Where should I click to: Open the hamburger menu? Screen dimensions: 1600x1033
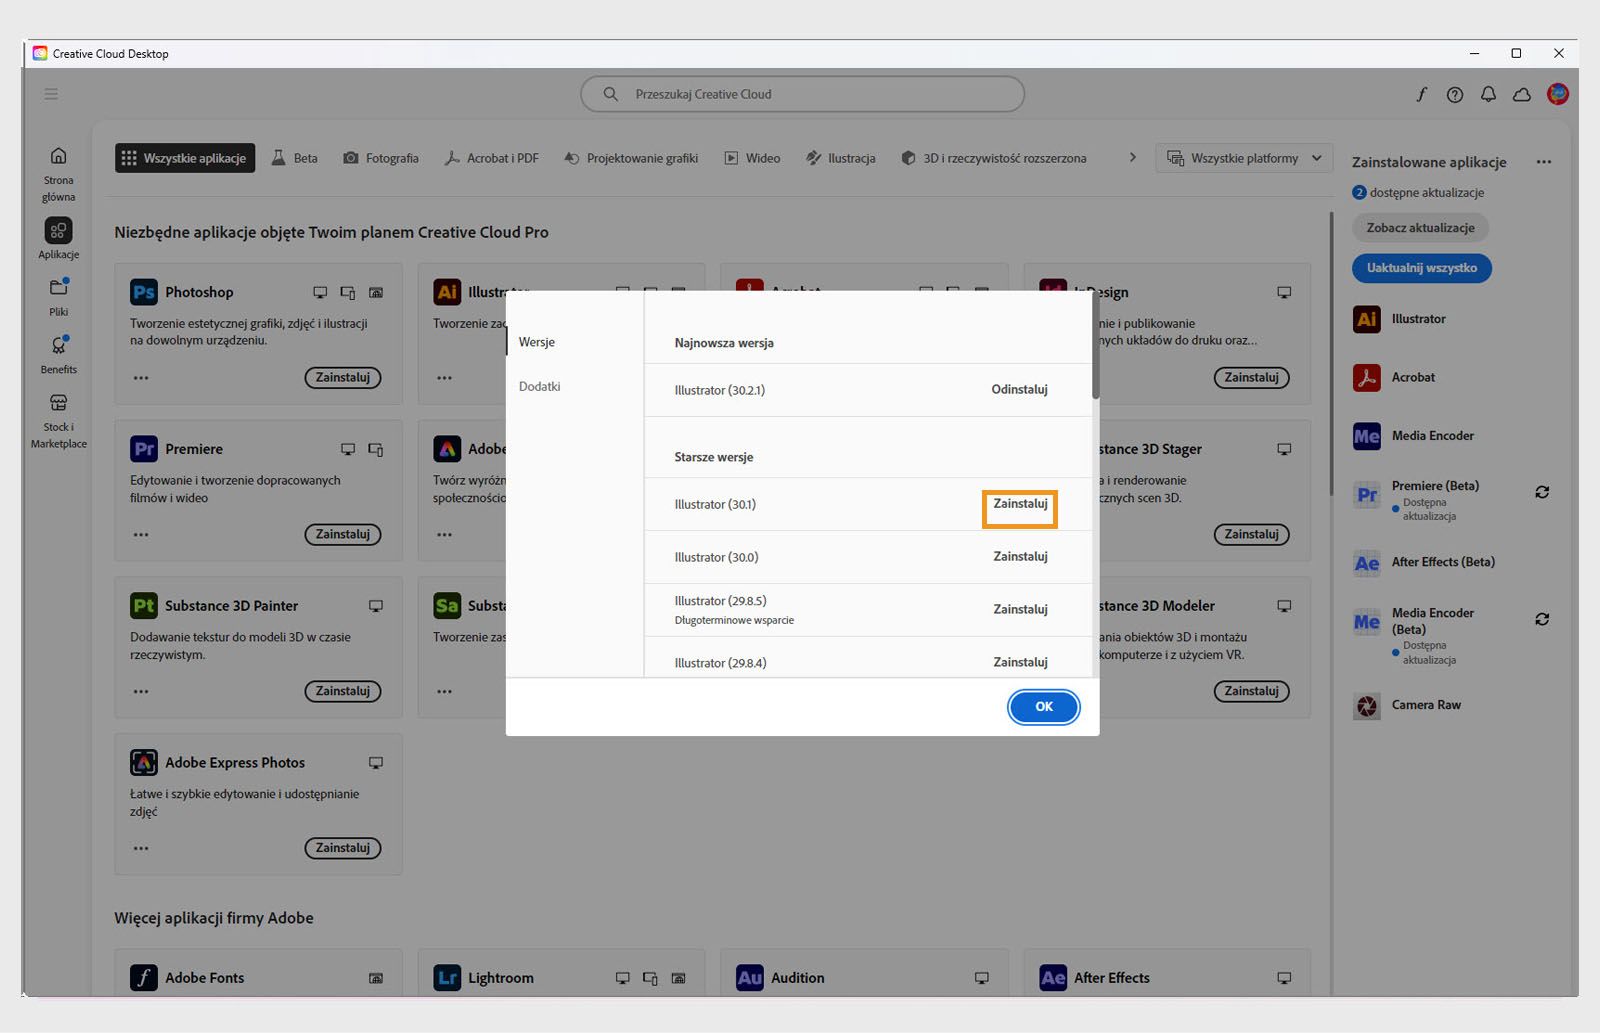[x=51, y=94]
